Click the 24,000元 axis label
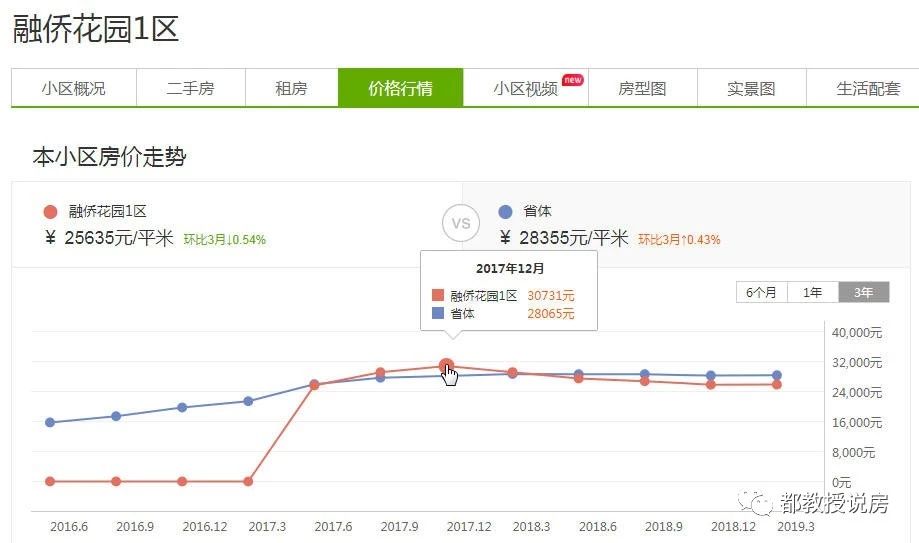The width and height of the screenshot is (919, 543). pyautogui.click(x=857, y=392)
